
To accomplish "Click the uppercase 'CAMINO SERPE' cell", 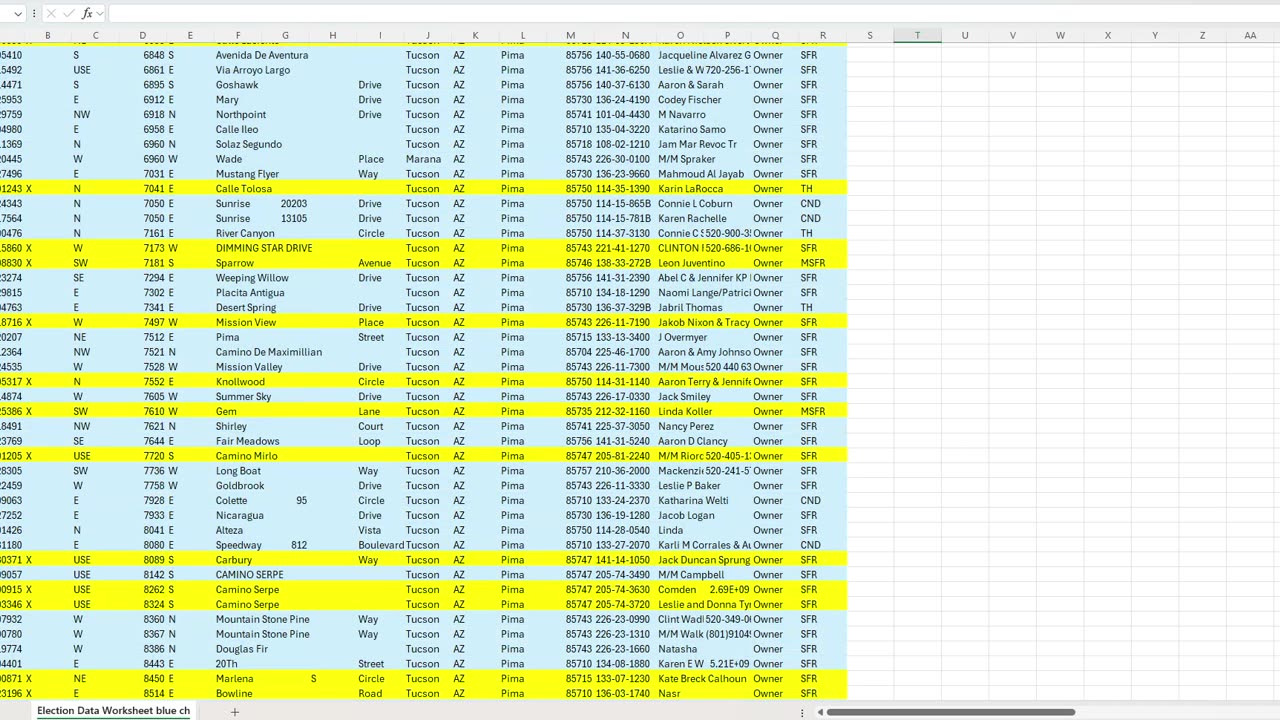I will (250, 575).
